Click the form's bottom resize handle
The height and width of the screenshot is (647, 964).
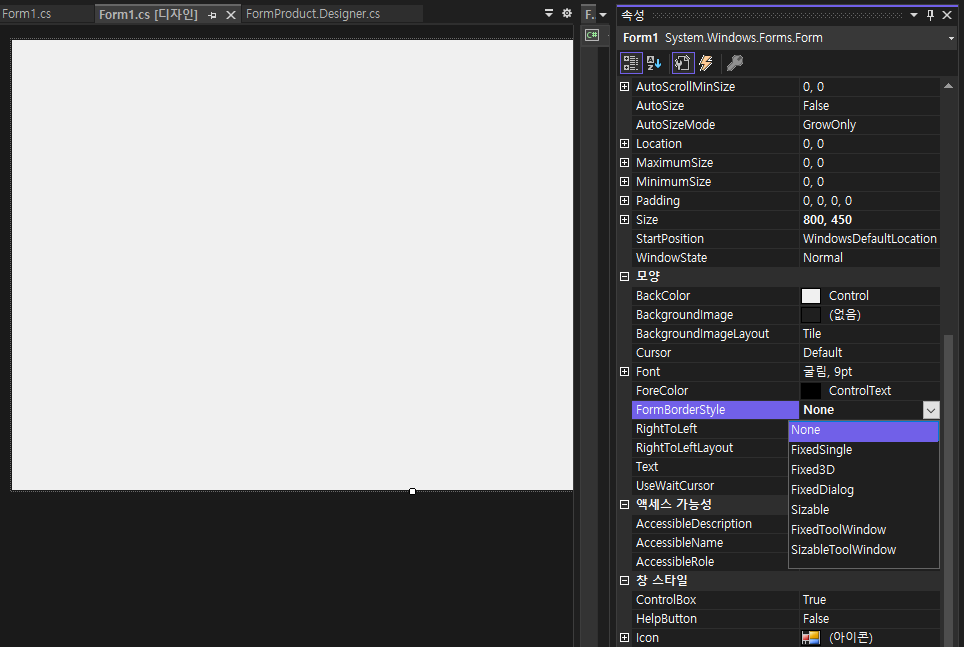(x=413, y=491)
